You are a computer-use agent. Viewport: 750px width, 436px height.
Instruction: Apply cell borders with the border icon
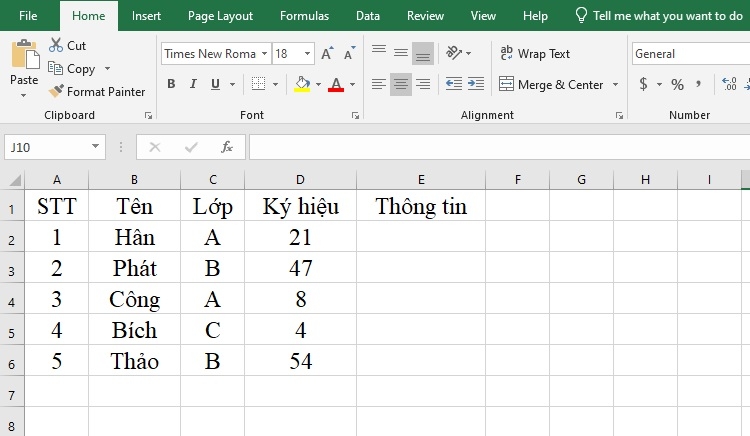coord(258,84)
